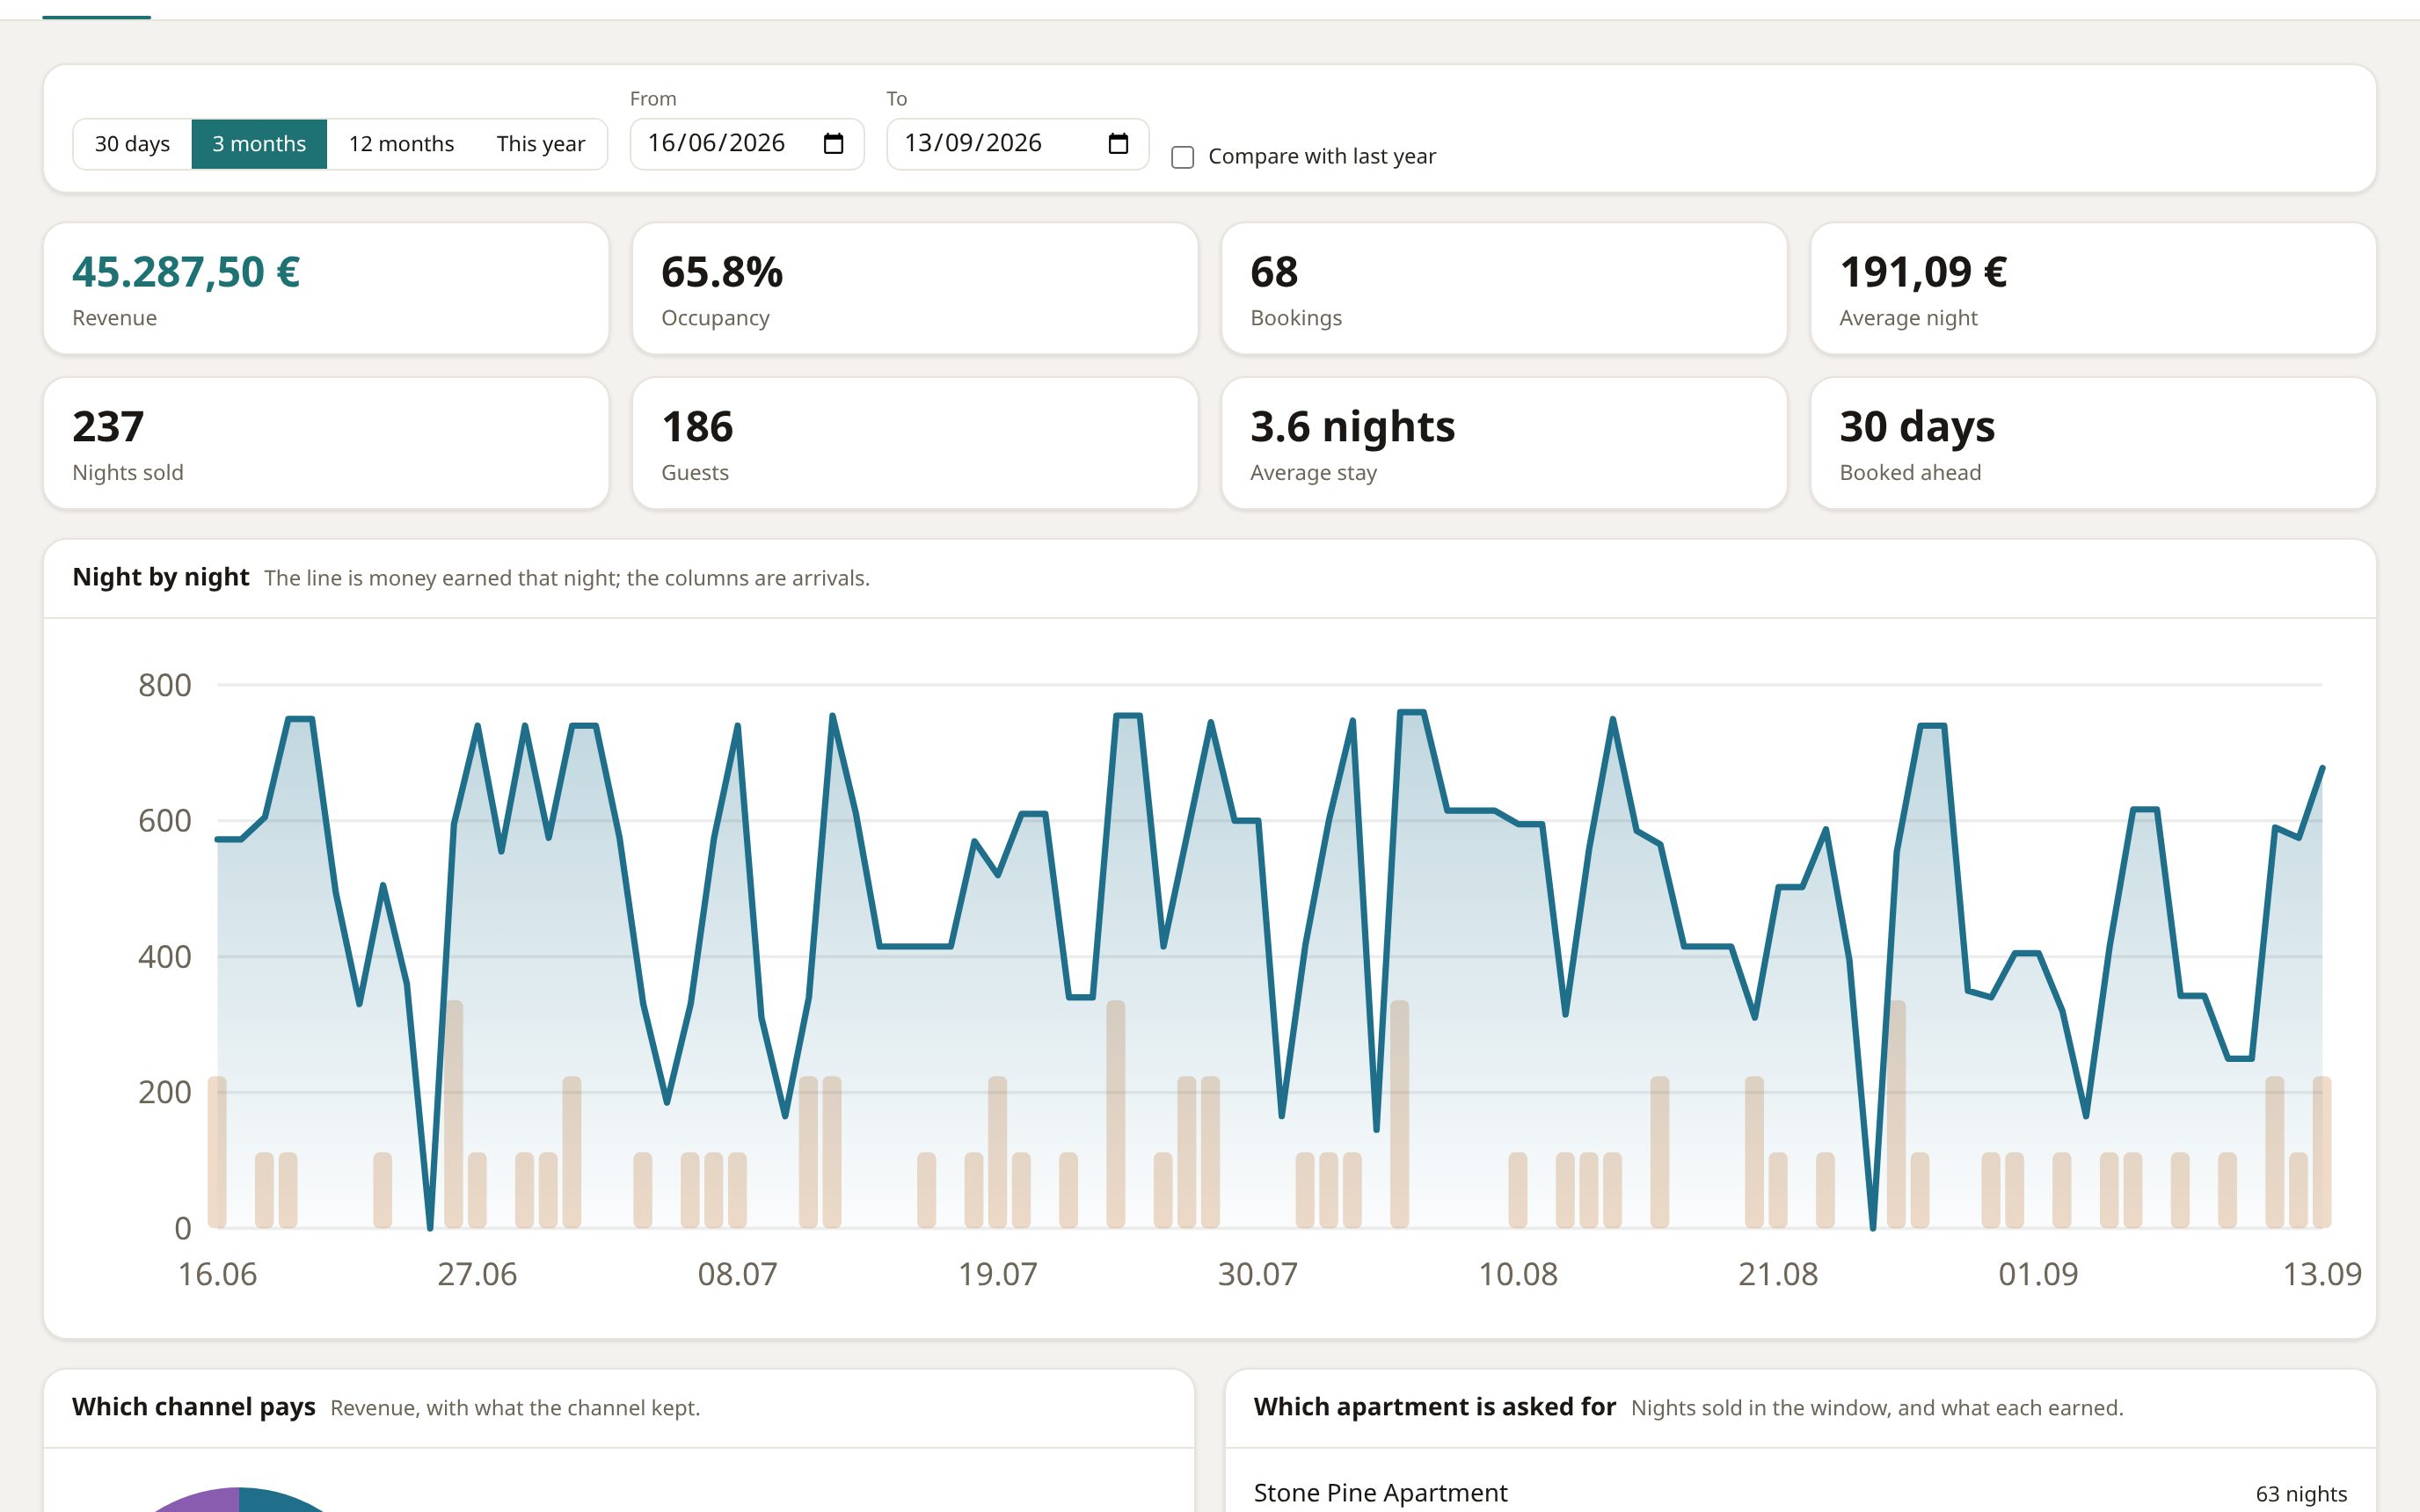Click the Revenue value 45.287,50 €
The image size is (2420, 1512).
click(x=186, y=272)
